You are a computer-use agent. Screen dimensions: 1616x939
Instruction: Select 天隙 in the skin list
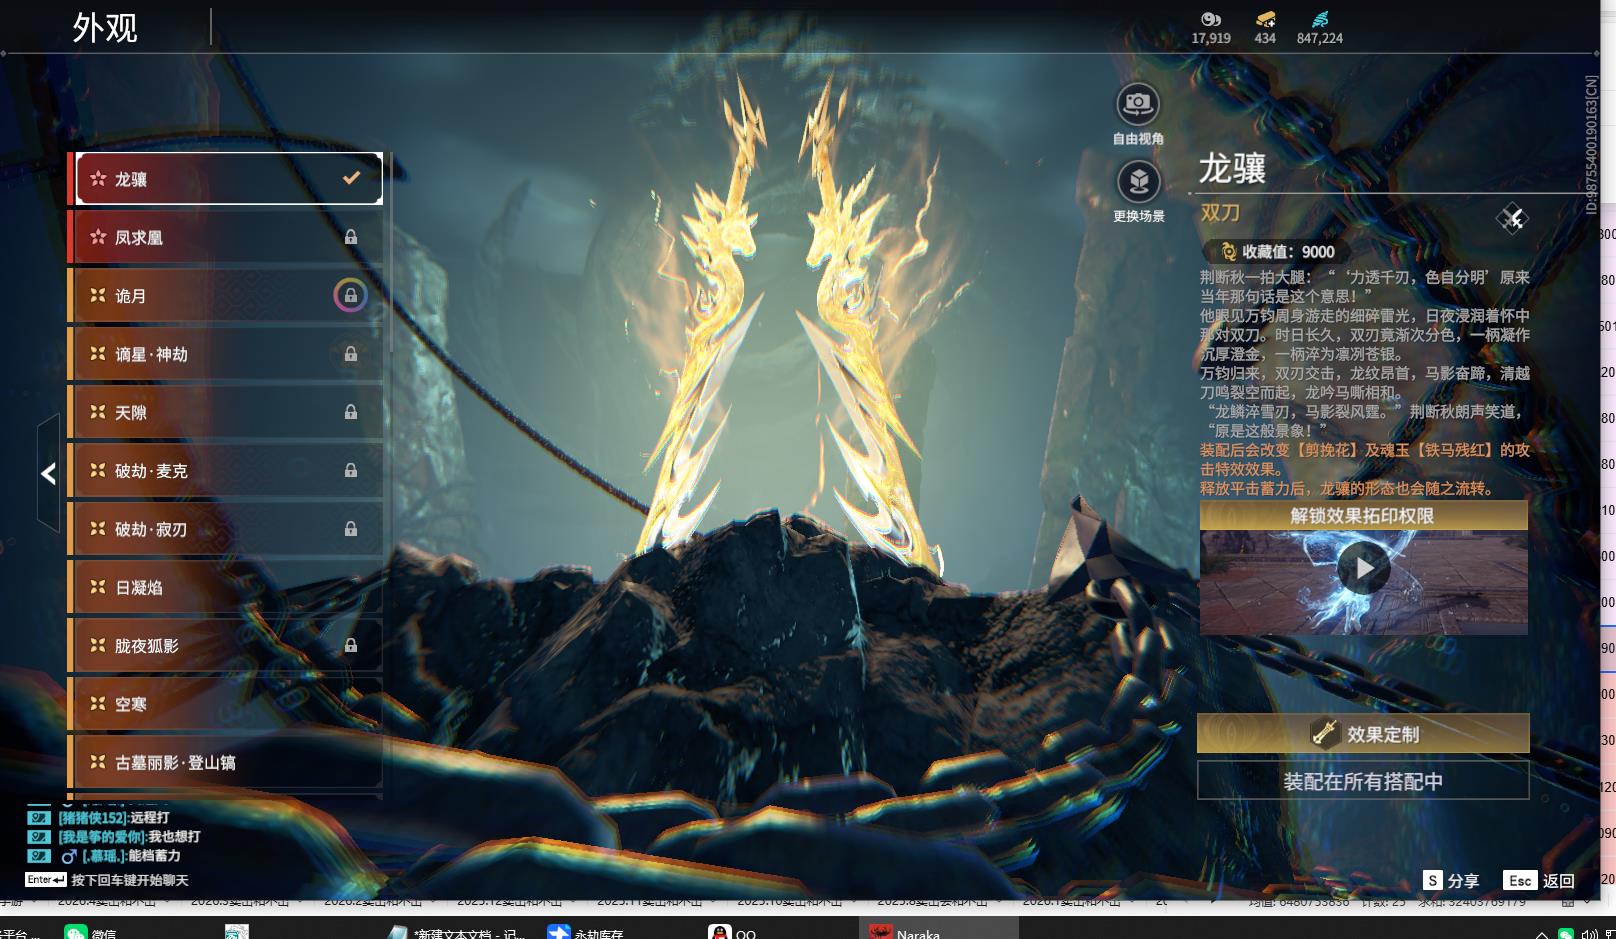pos(226,412)
